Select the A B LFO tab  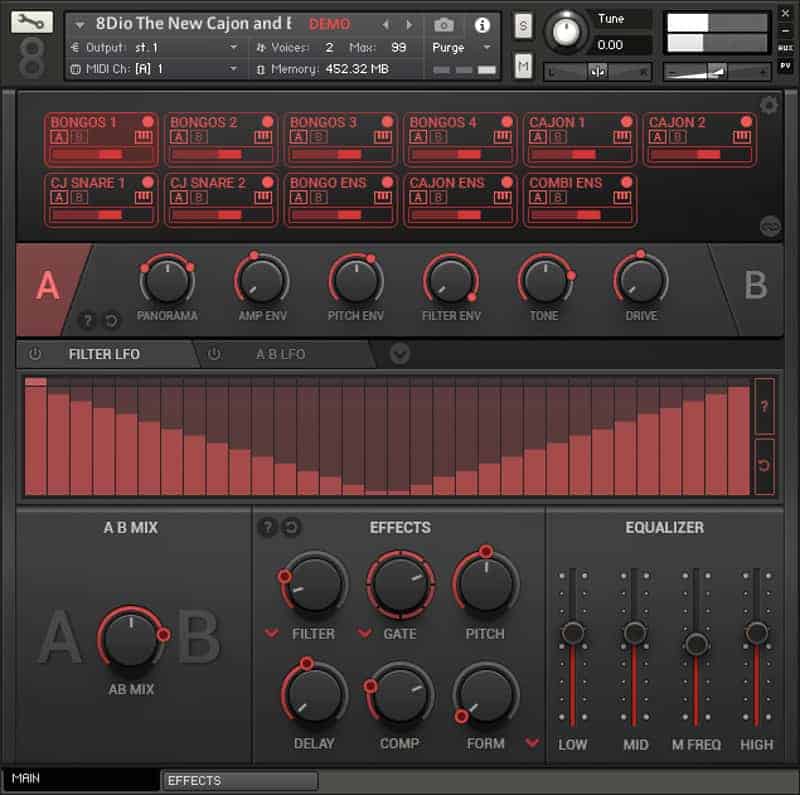[x=281, y=354]
